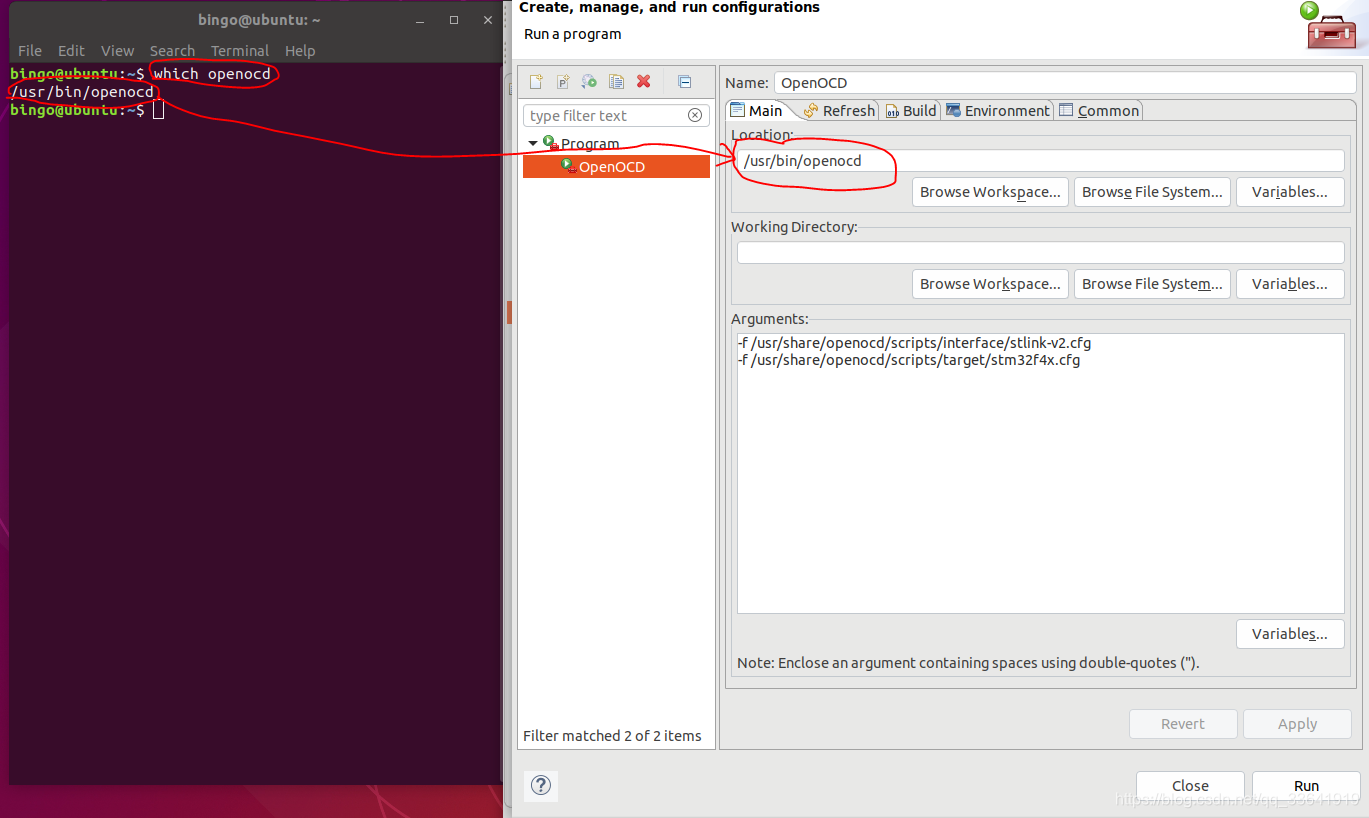Click the stm32f4x.cfg line in the Arguments box

pos(909,360)
